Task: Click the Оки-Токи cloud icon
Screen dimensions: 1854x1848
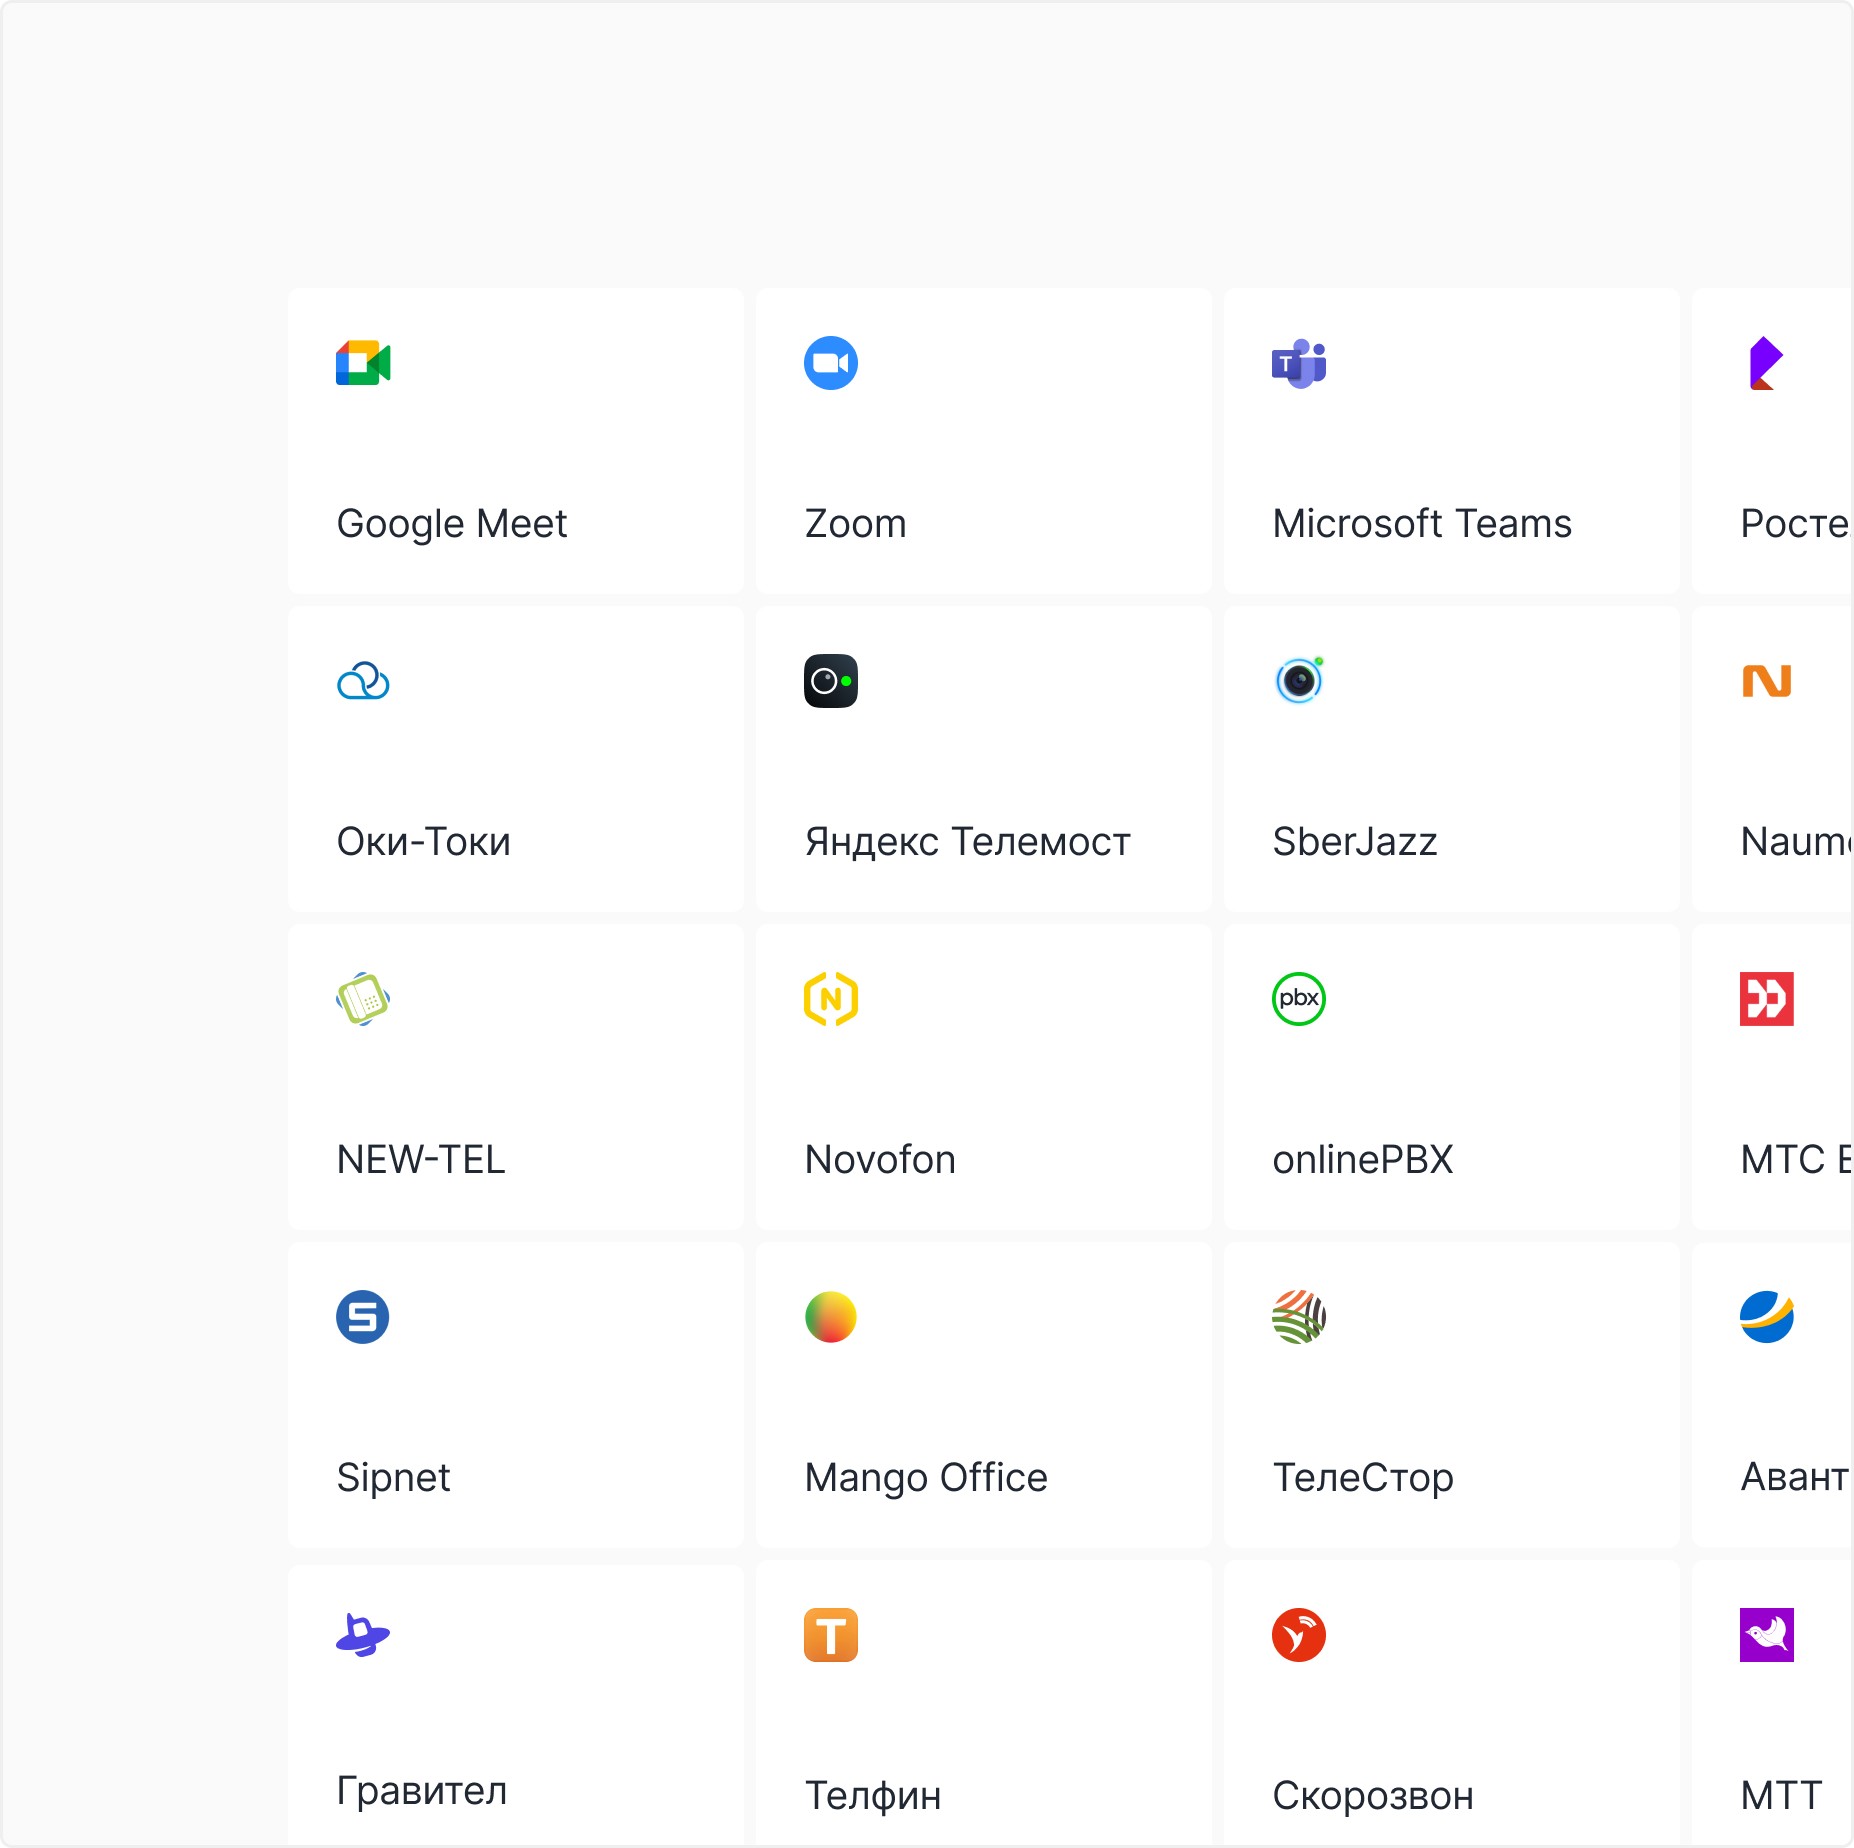Action: [x=363, y=681]
